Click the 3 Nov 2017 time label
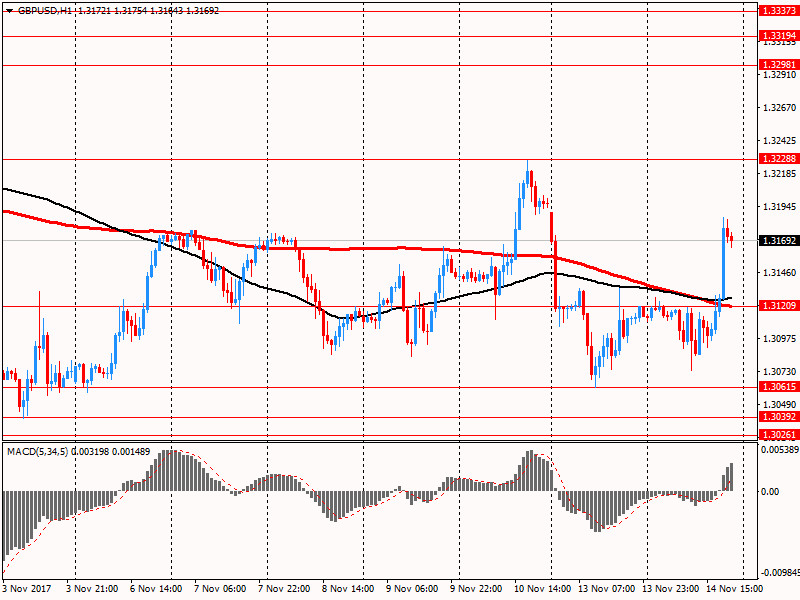Image resolution: width=800 pixels, height=600 pixels. [27, 589]
